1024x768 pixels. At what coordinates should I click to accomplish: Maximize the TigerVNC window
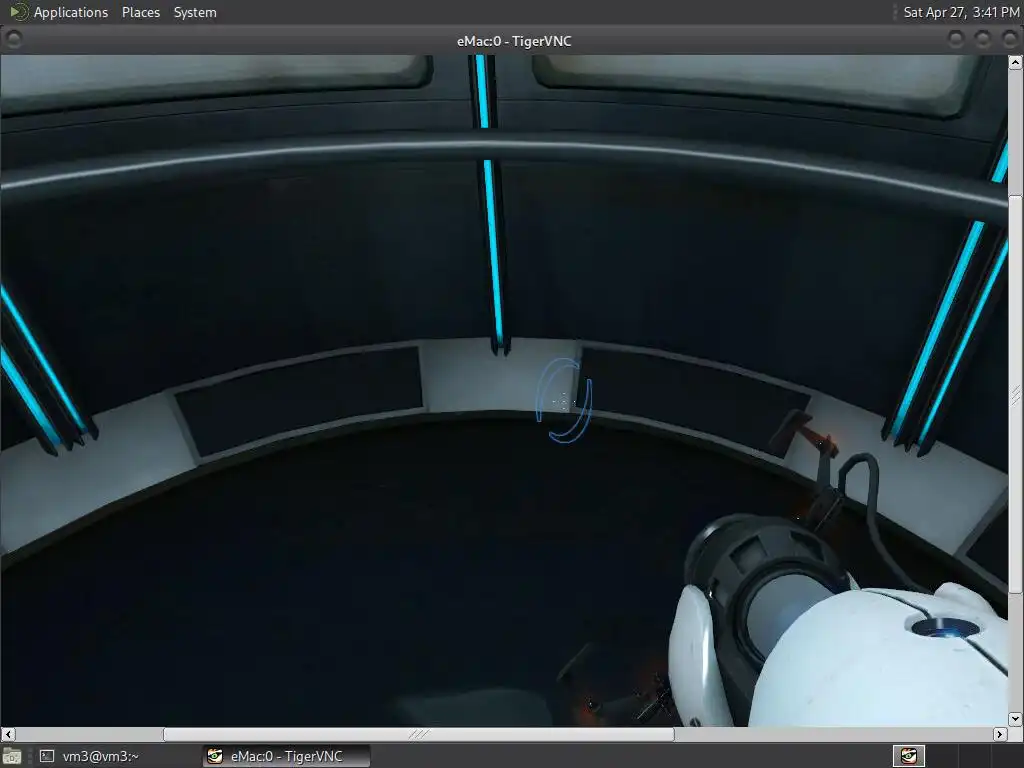[983, 40]
